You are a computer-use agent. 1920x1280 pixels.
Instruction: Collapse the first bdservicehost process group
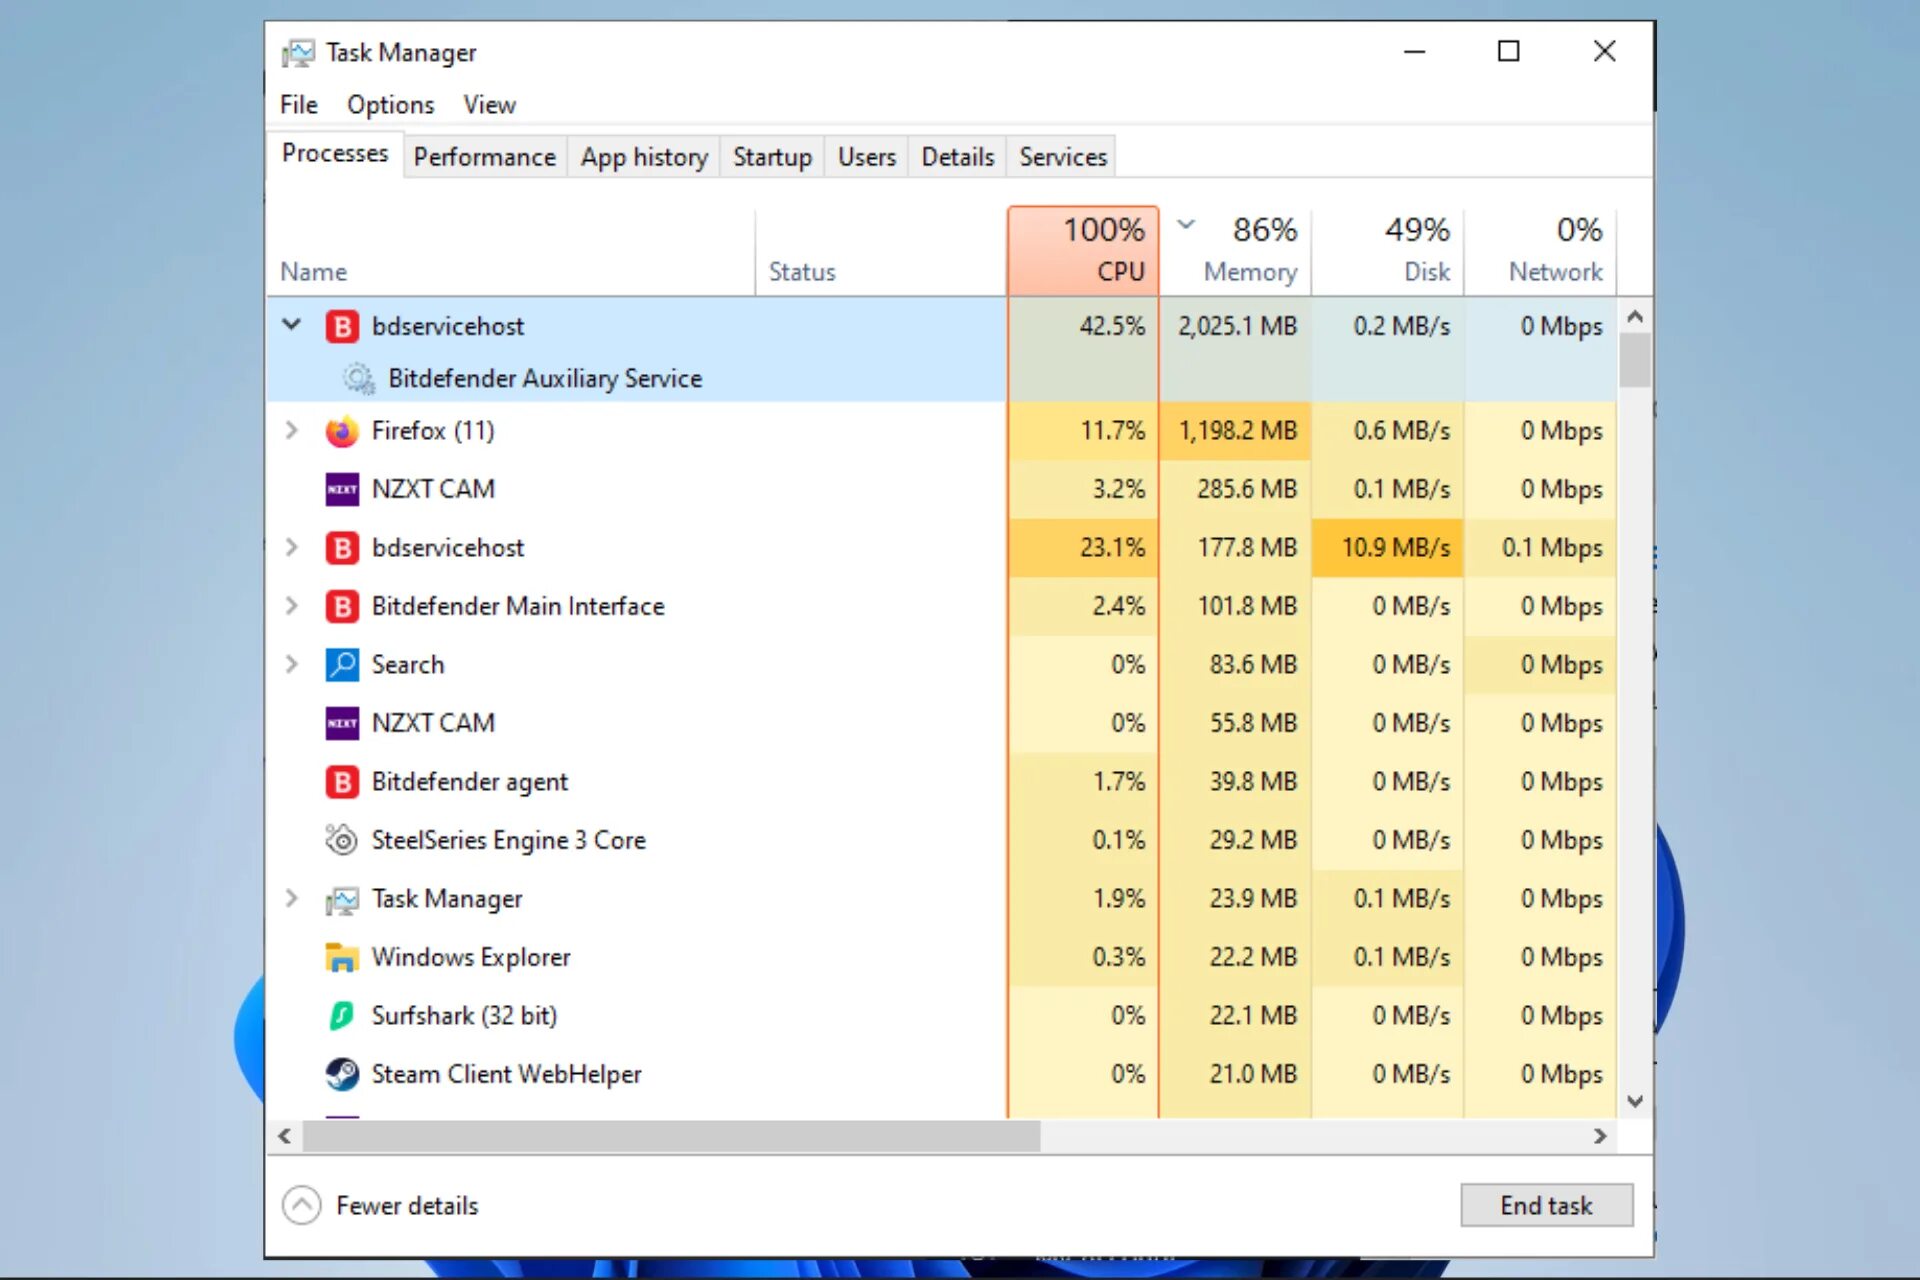291,324
